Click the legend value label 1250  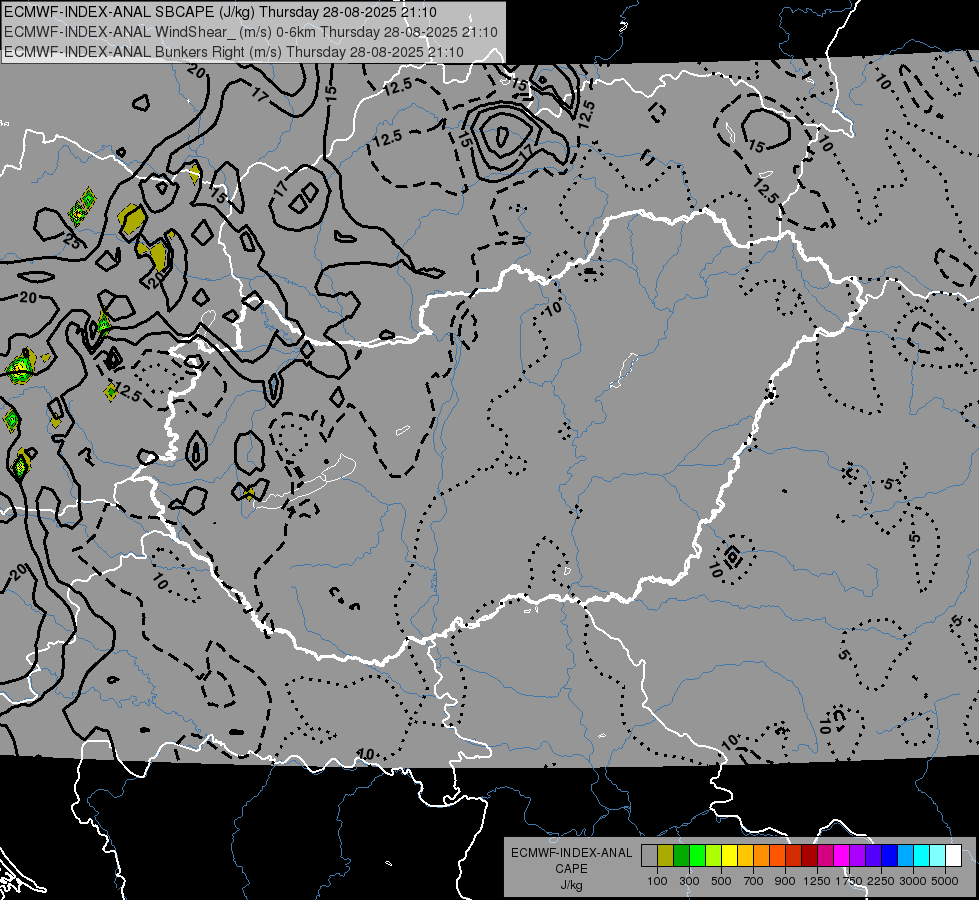tap(817, 881)
